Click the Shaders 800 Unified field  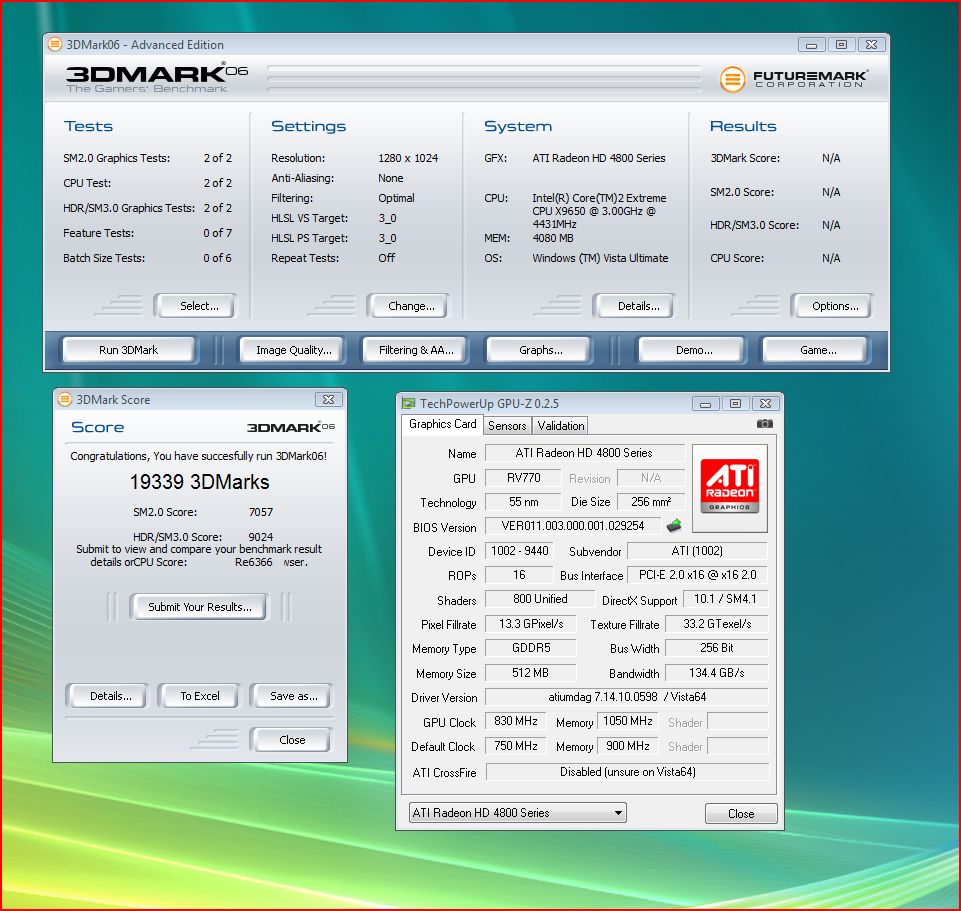click(x=540, y=599)
